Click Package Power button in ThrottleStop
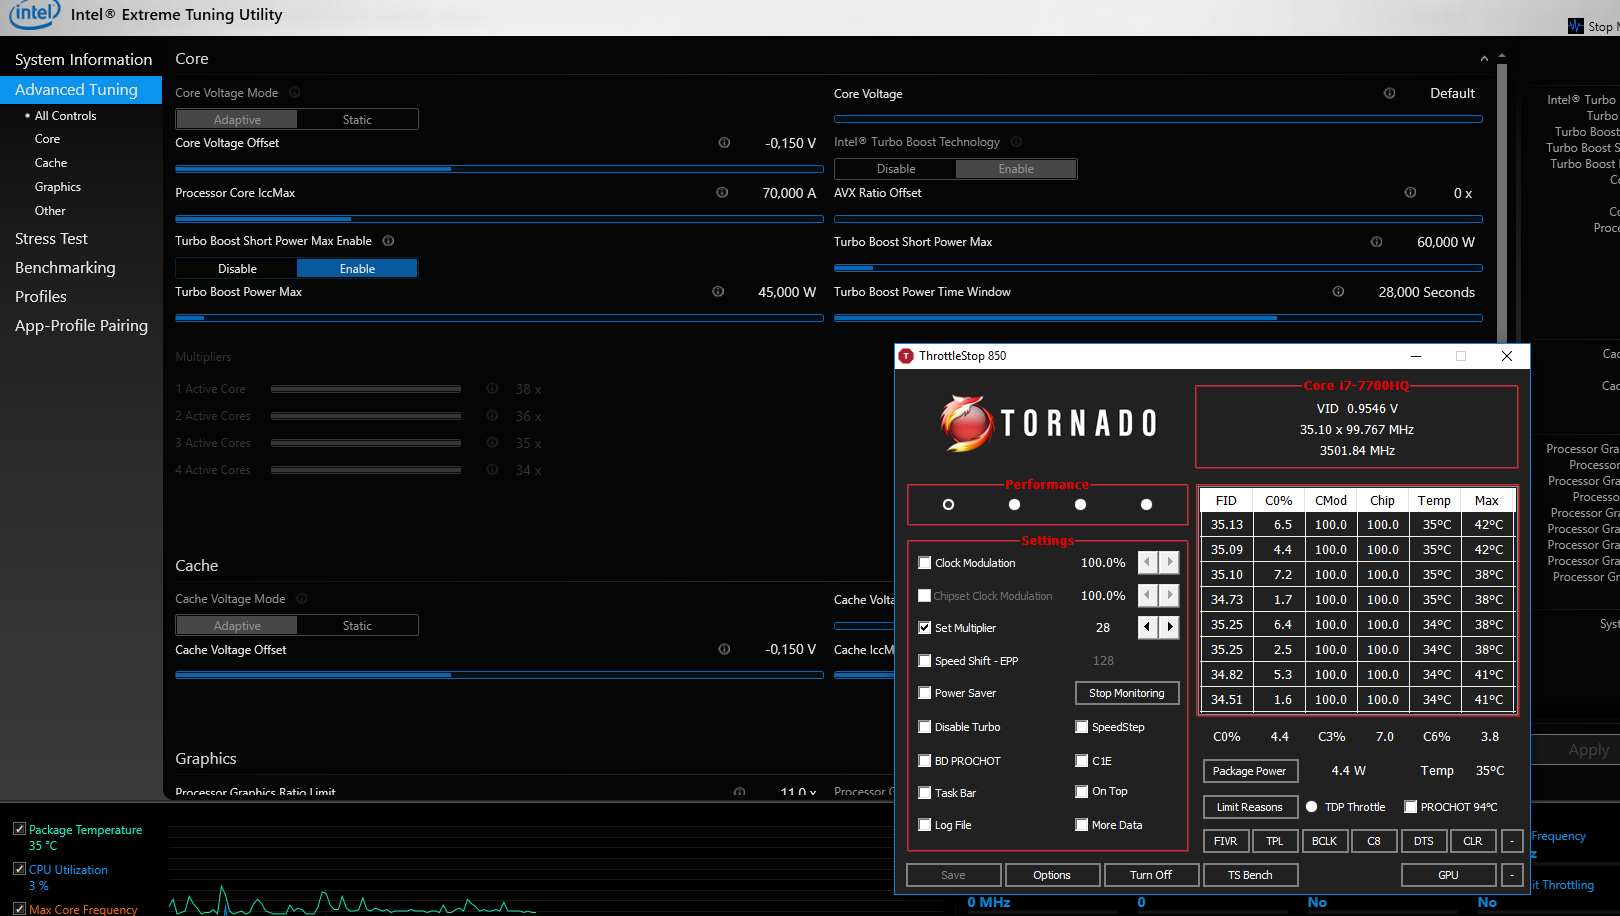The width and height of the screenshot is (1620, 916). (x=1250, y=771)
